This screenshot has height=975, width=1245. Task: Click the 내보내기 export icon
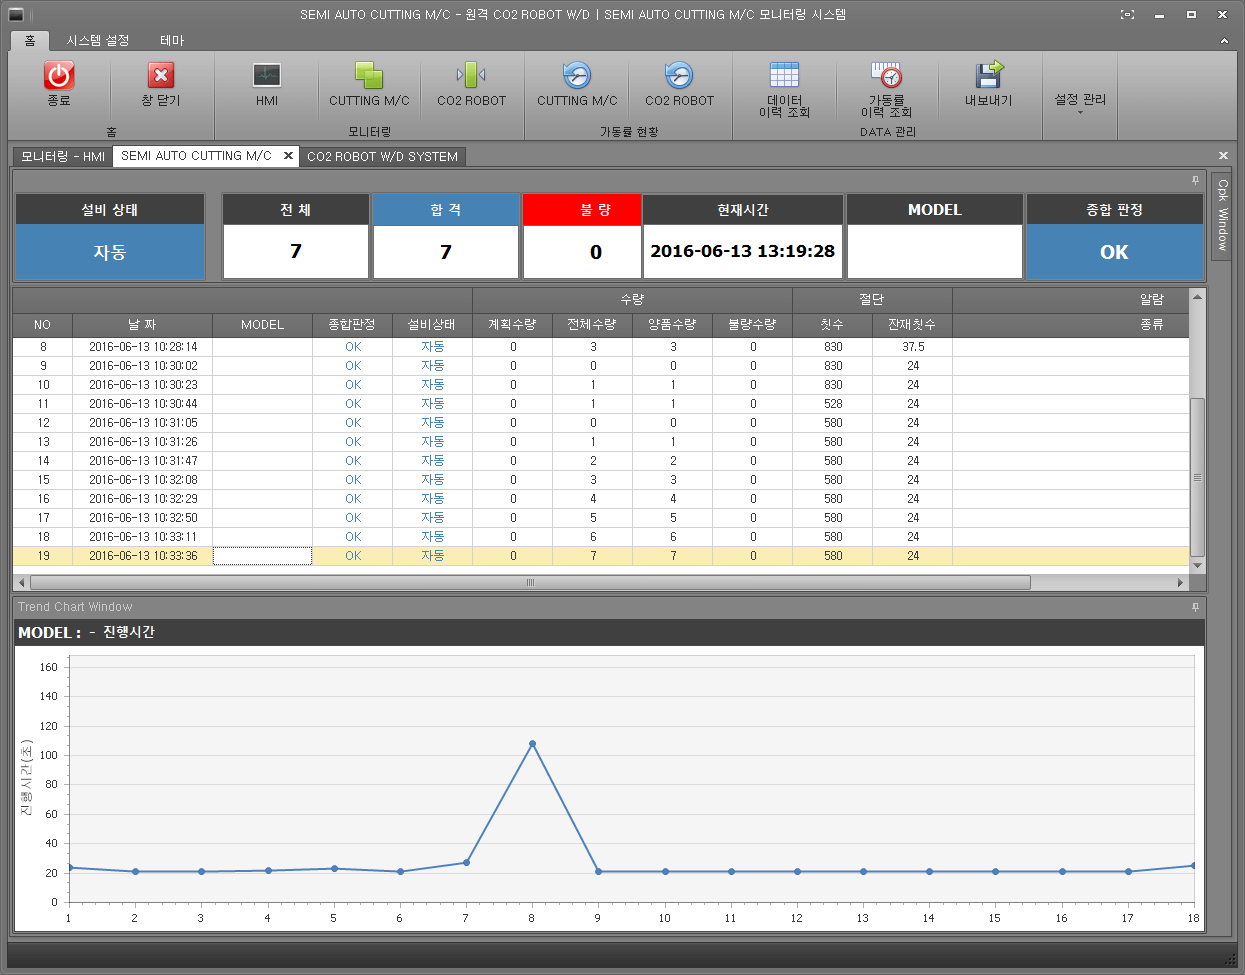988,76
